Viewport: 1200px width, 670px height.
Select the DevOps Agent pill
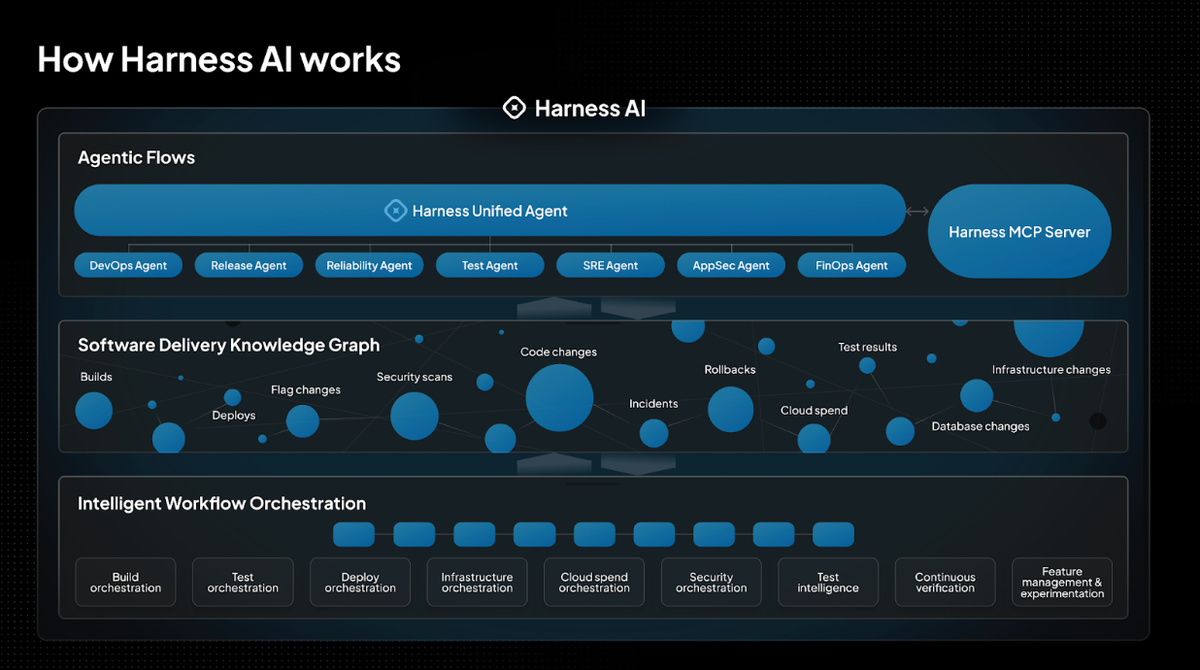click(128, 265)
